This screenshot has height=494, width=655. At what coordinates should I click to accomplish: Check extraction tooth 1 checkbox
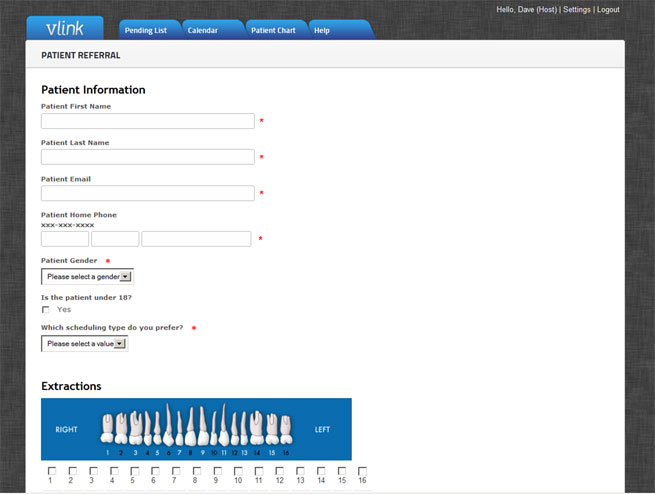(52, 471)
